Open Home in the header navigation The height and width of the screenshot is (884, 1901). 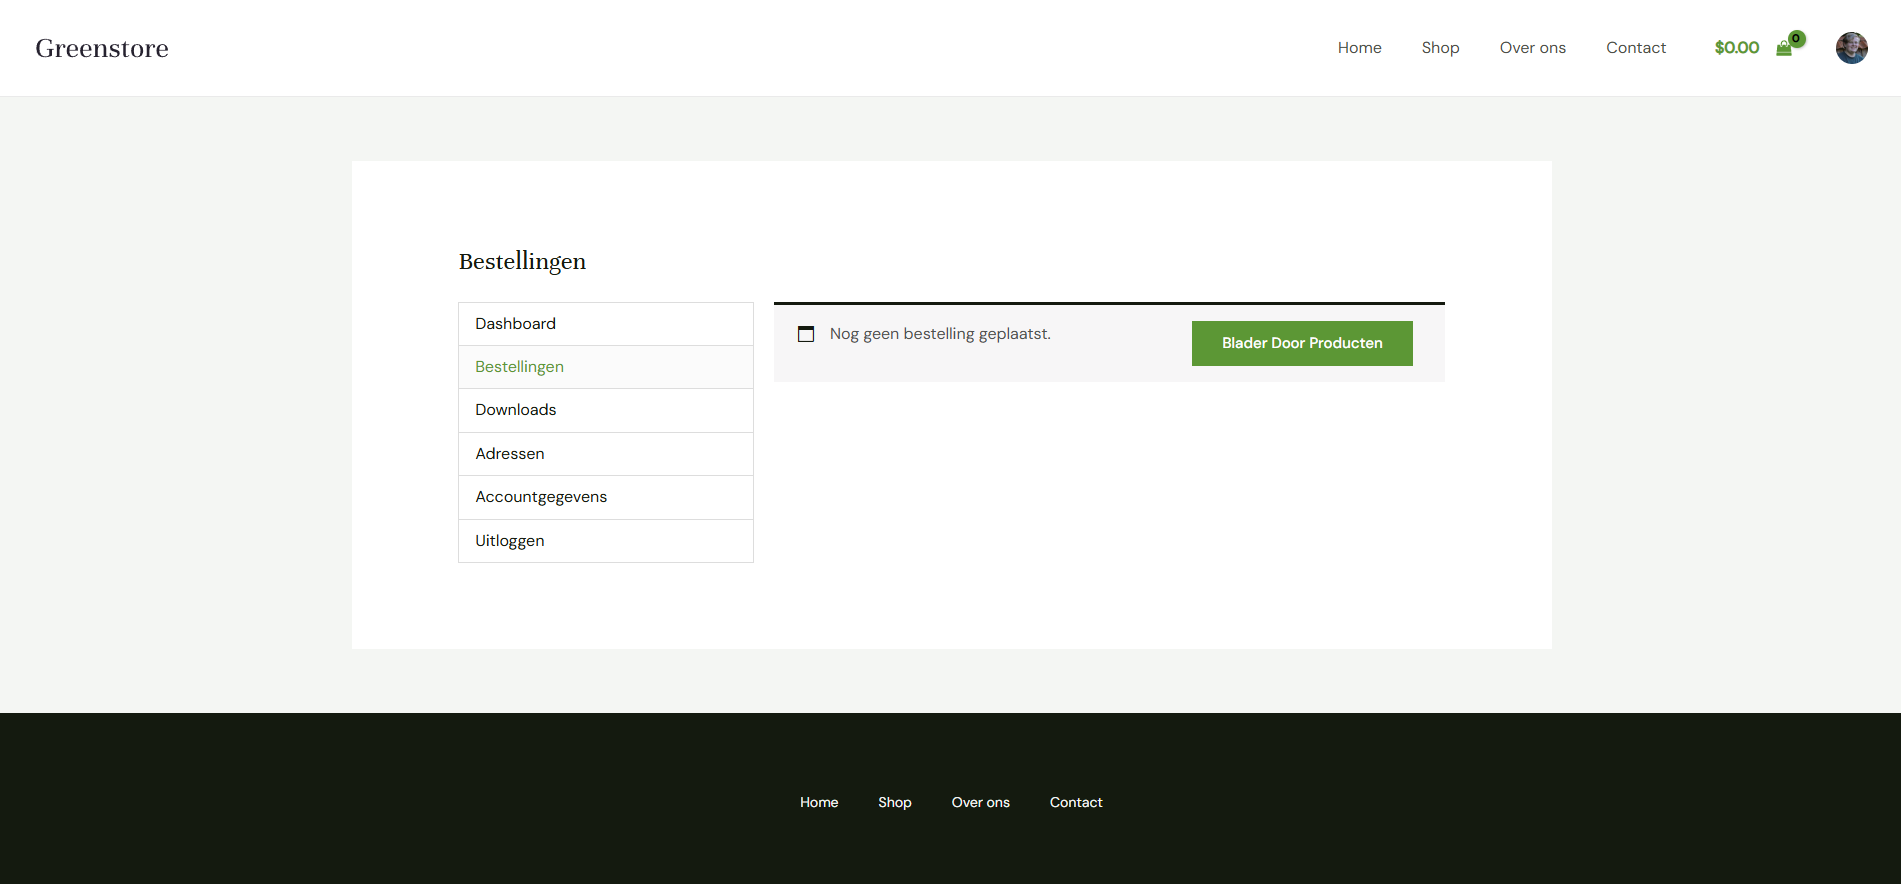pyautogui.click(x=1359, y=48)
